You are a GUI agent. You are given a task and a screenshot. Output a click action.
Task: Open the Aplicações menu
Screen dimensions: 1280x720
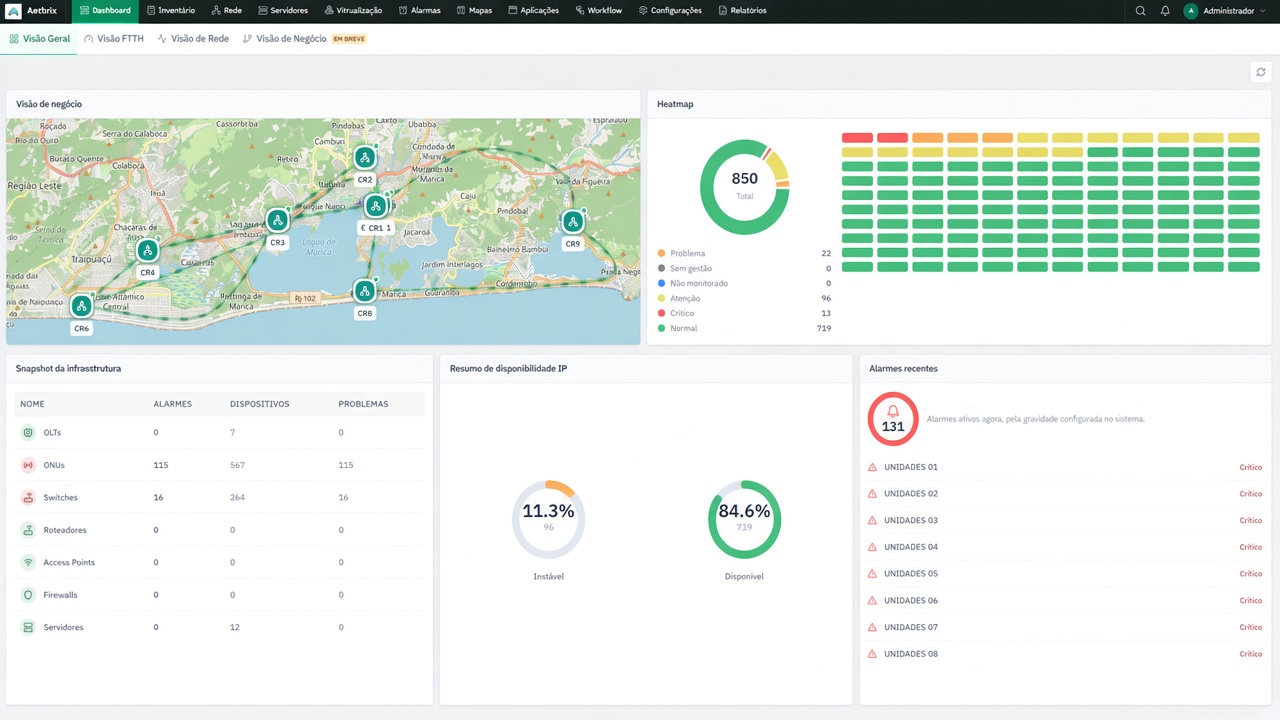534,11
